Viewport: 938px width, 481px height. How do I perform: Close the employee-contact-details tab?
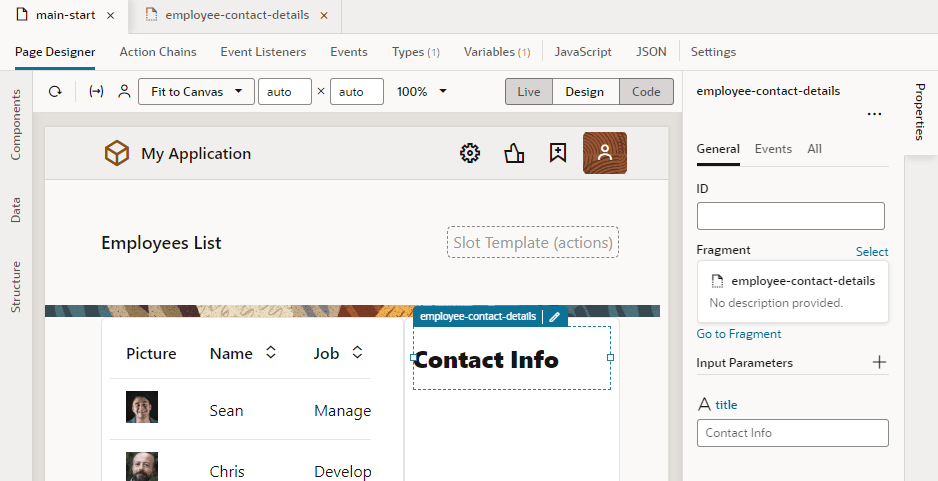324,16
